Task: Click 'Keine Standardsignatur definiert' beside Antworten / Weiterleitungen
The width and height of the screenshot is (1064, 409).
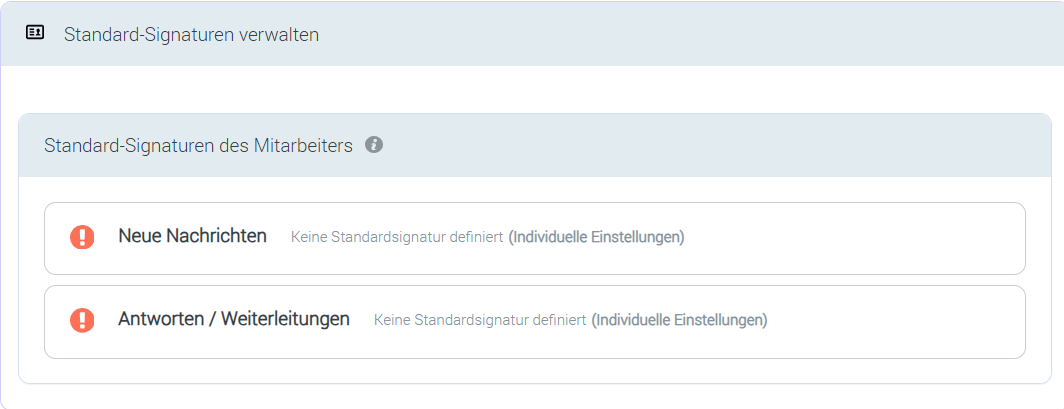Action: pyautogui.click(x=480, y=321)
